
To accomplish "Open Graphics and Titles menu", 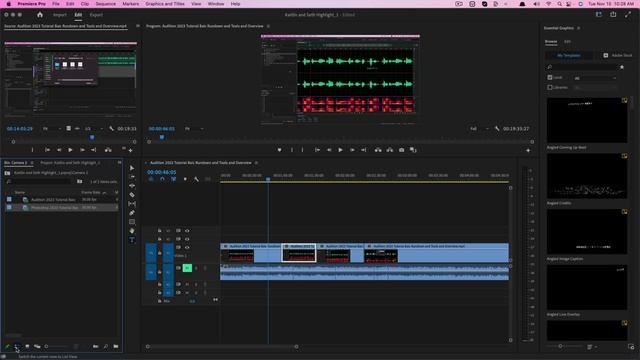I will 165,4.
